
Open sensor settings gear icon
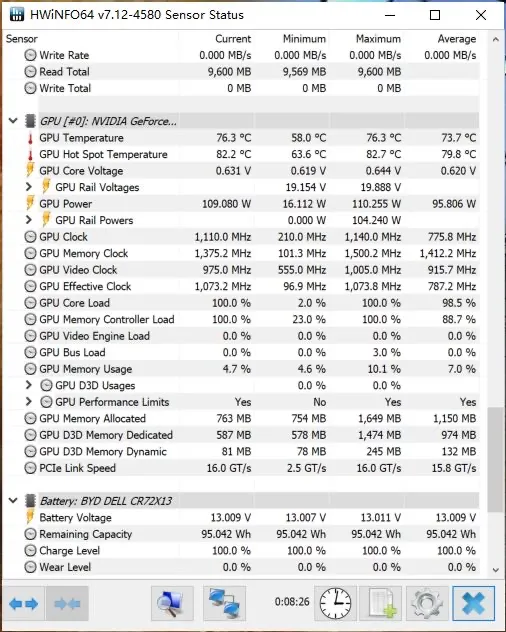click(x=427, y=603)
